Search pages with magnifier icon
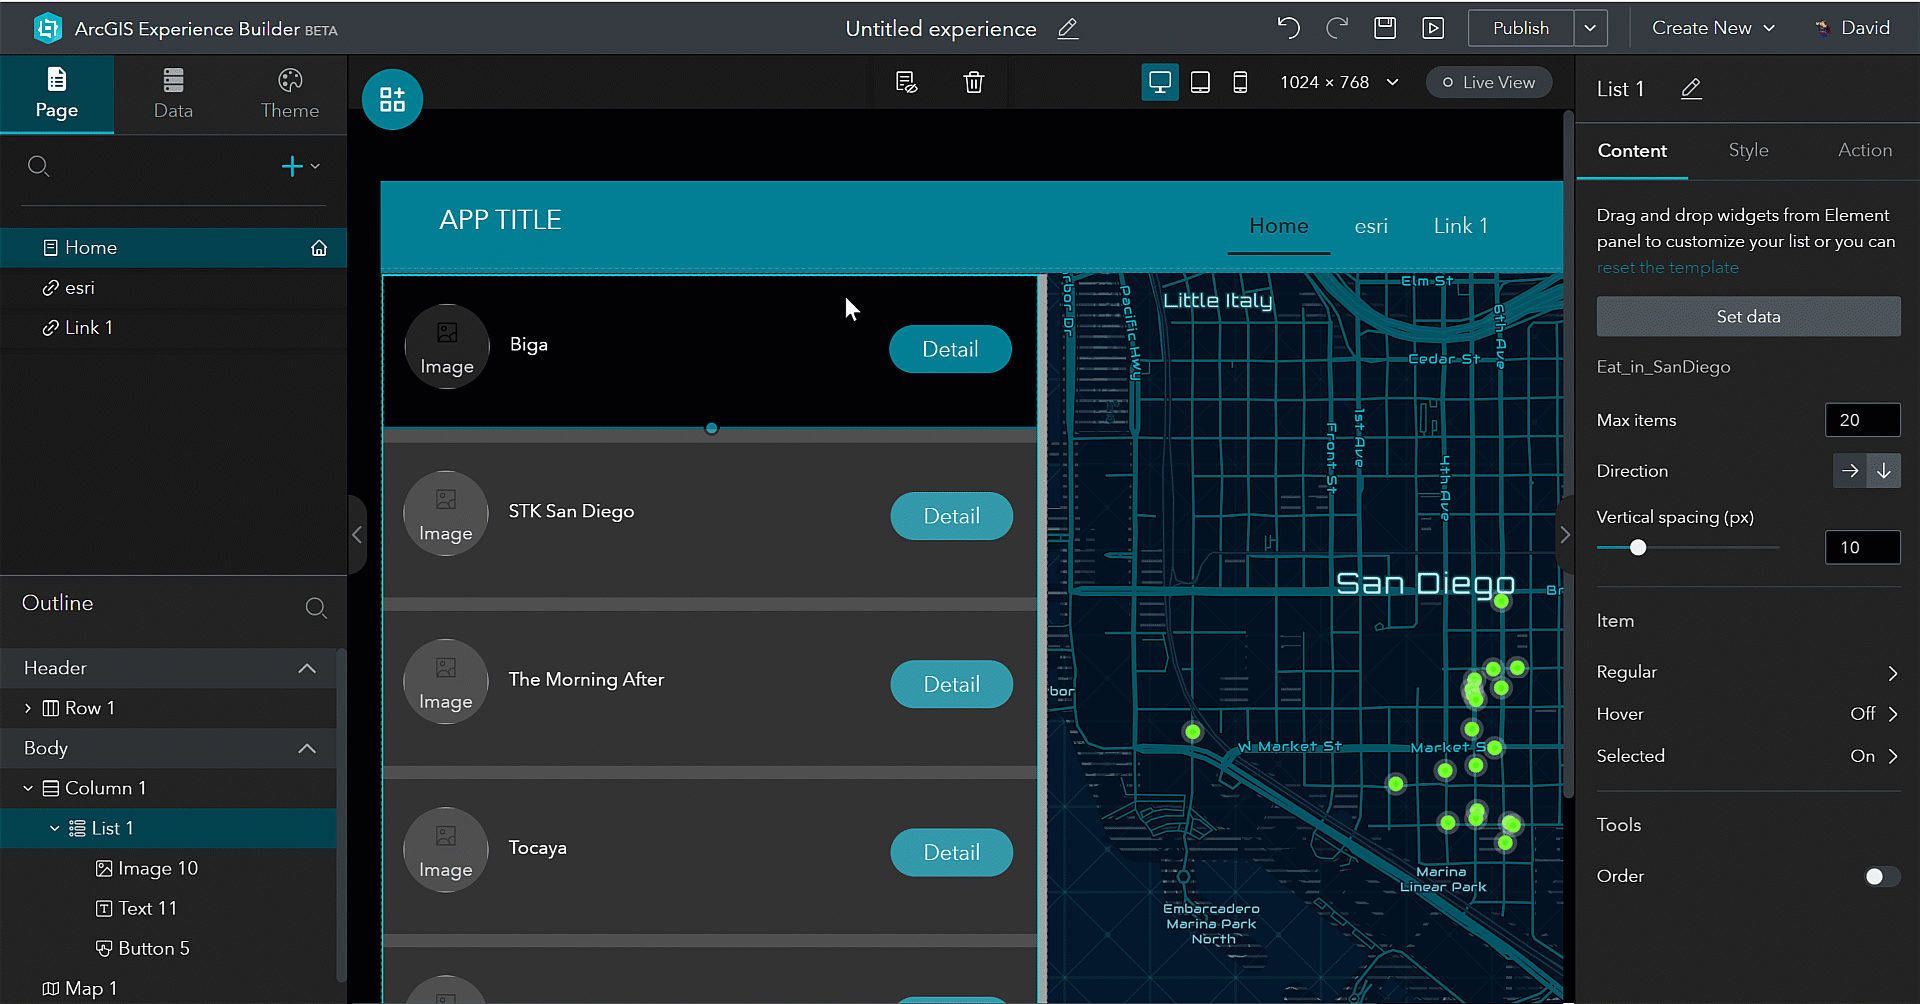The width and height of the screenshot is (1920, 1004). [x=38, y=166]
